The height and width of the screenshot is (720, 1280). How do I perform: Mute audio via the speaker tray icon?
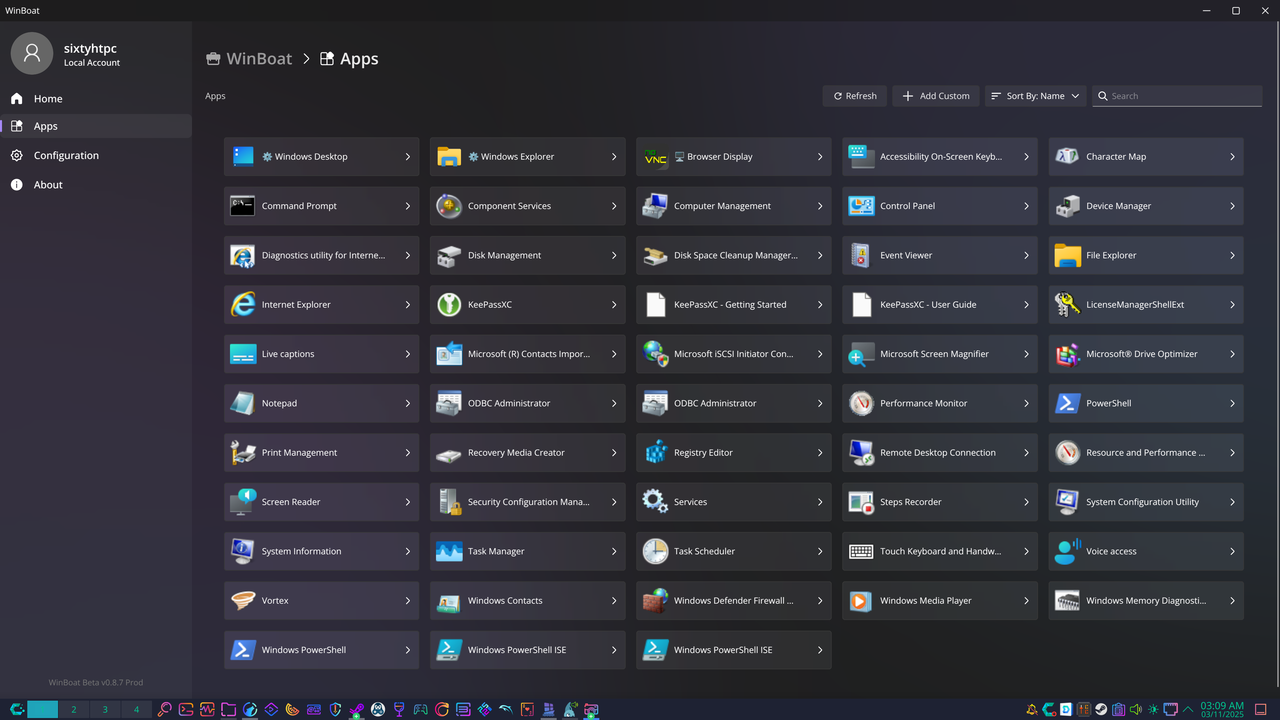pos(1134,709)
